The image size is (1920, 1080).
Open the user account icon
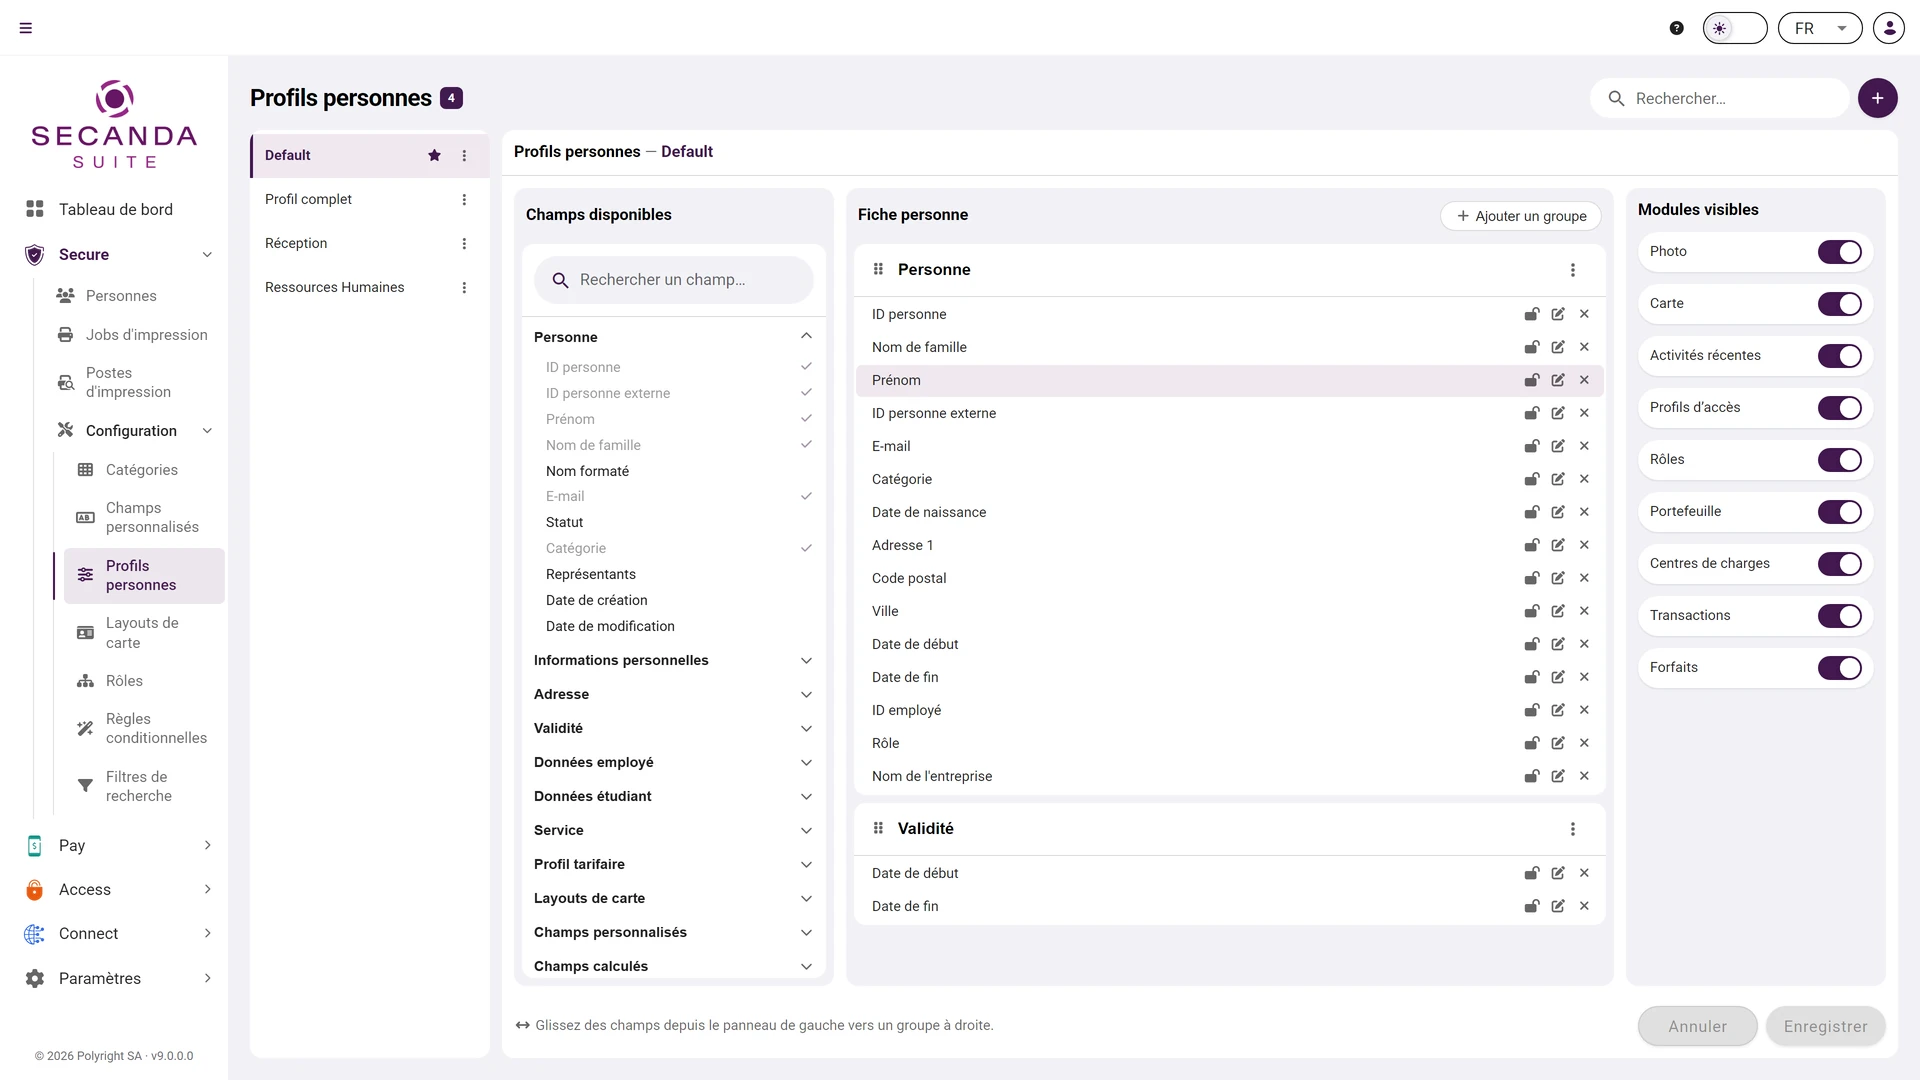(x=1889, y=28)
